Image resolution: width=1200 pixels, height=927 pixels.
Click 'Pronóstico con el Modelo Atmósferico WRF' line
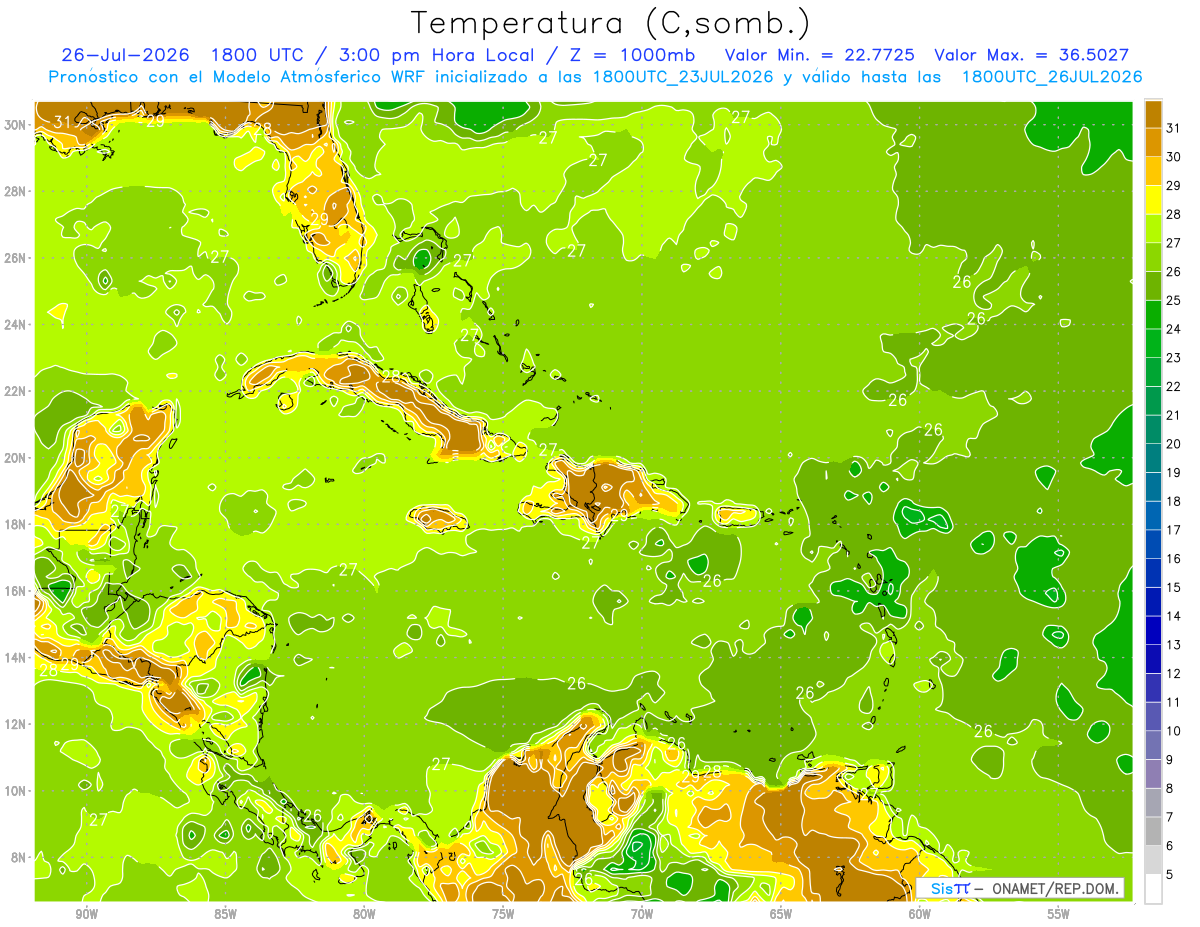click(x=595, y=77)
